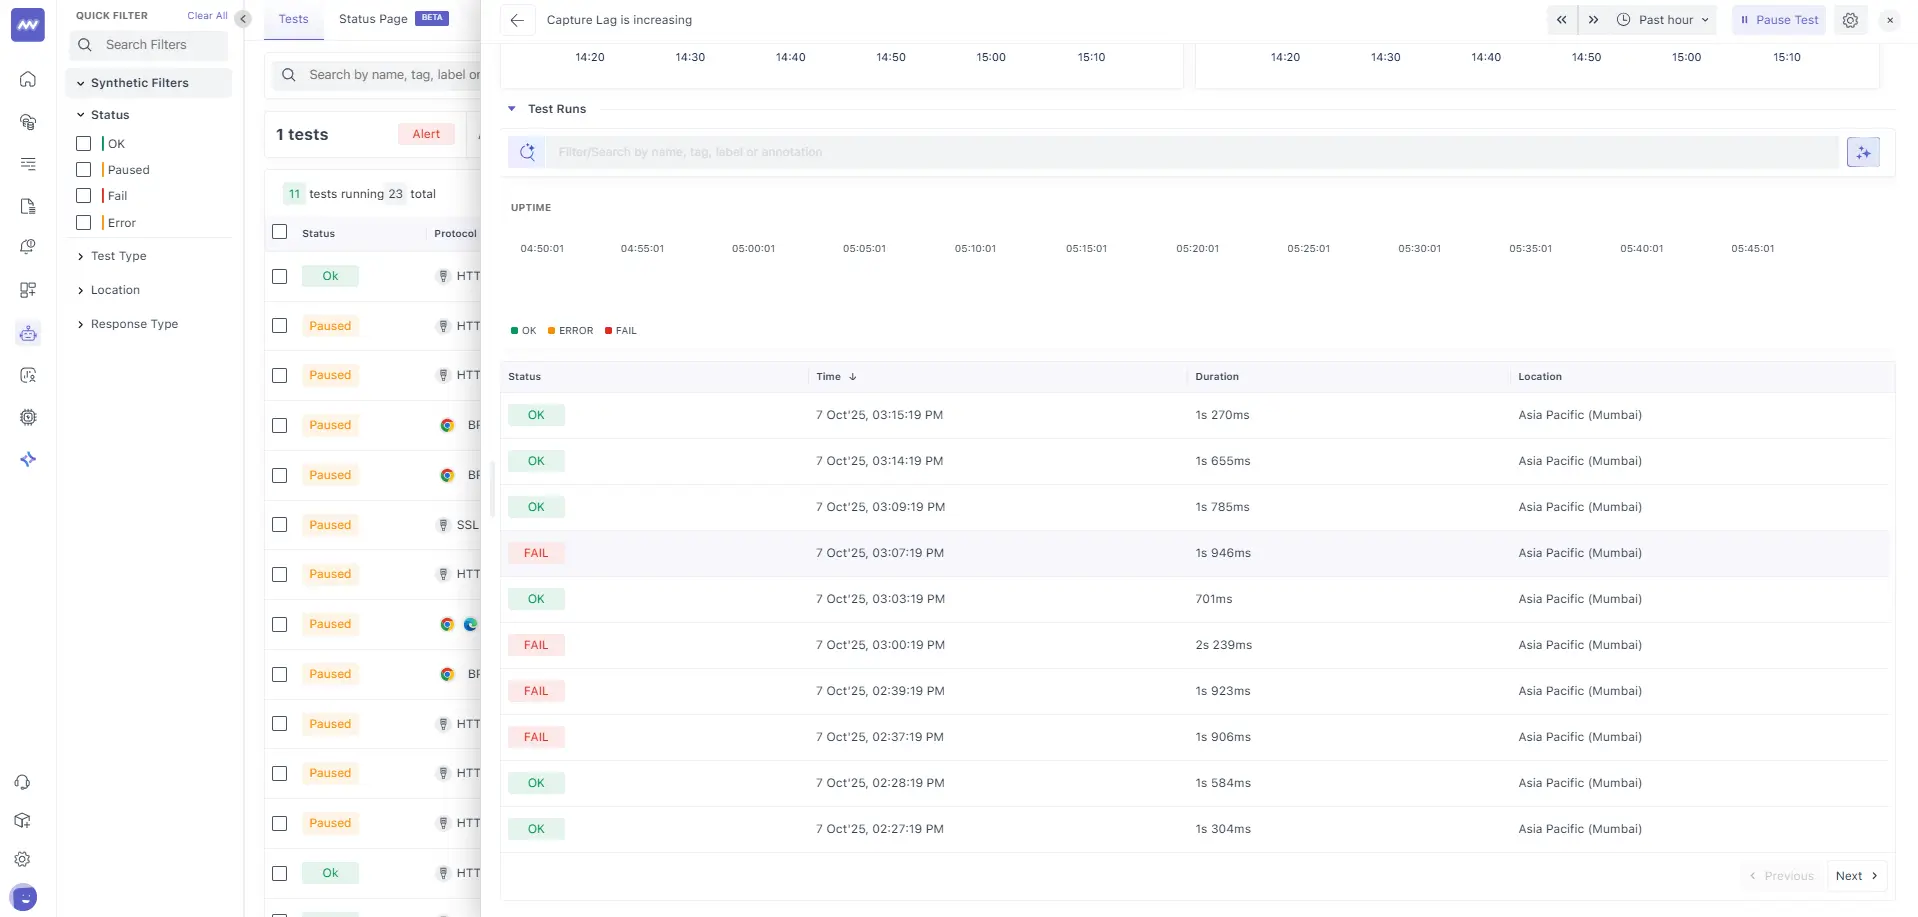Viewport: 1918px width, 917px height.
Task: Tick the Error status filter
Action: pyautogui.click(x=84, y=223)
